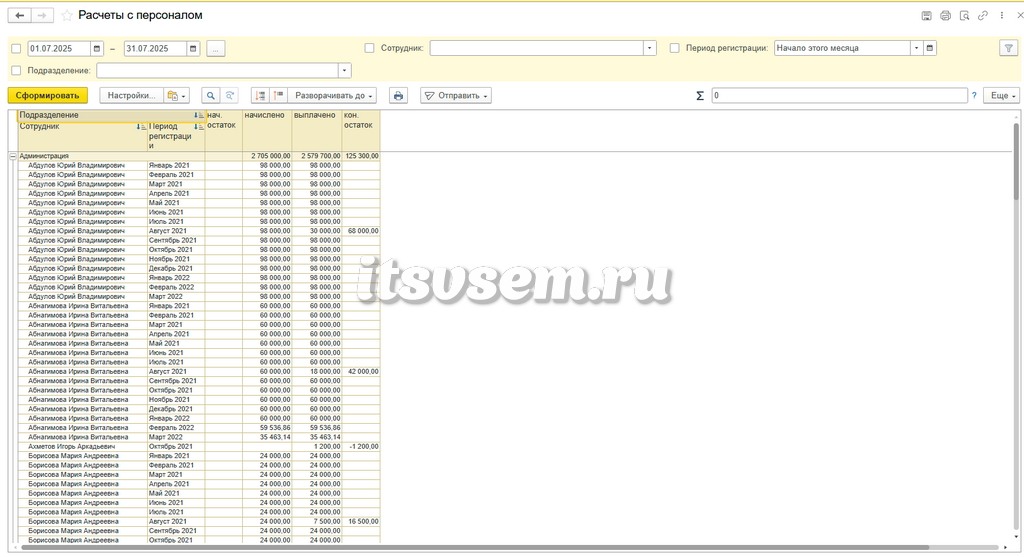Click the нач. остаток column header
The width and height of the screenshot is (1024, 557).
(223, 131)
